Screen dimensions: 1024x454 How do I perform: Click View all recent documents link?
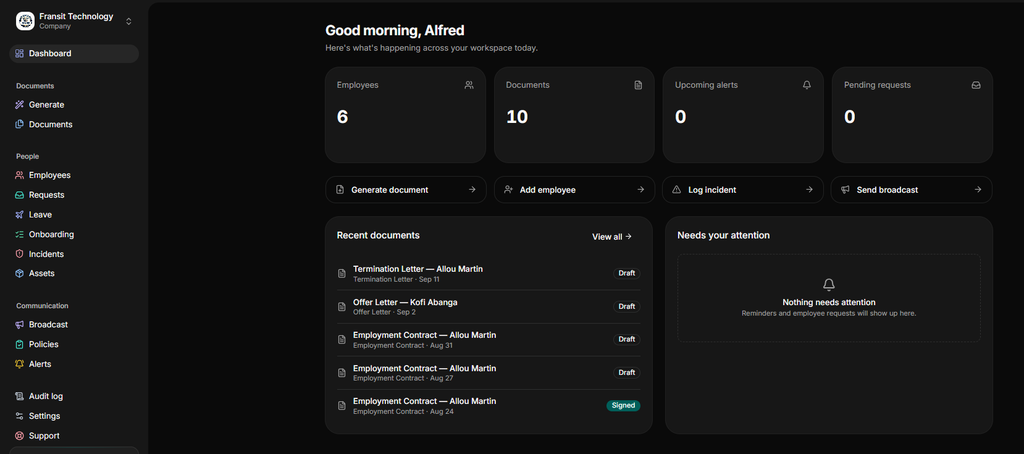coord(612,236)
